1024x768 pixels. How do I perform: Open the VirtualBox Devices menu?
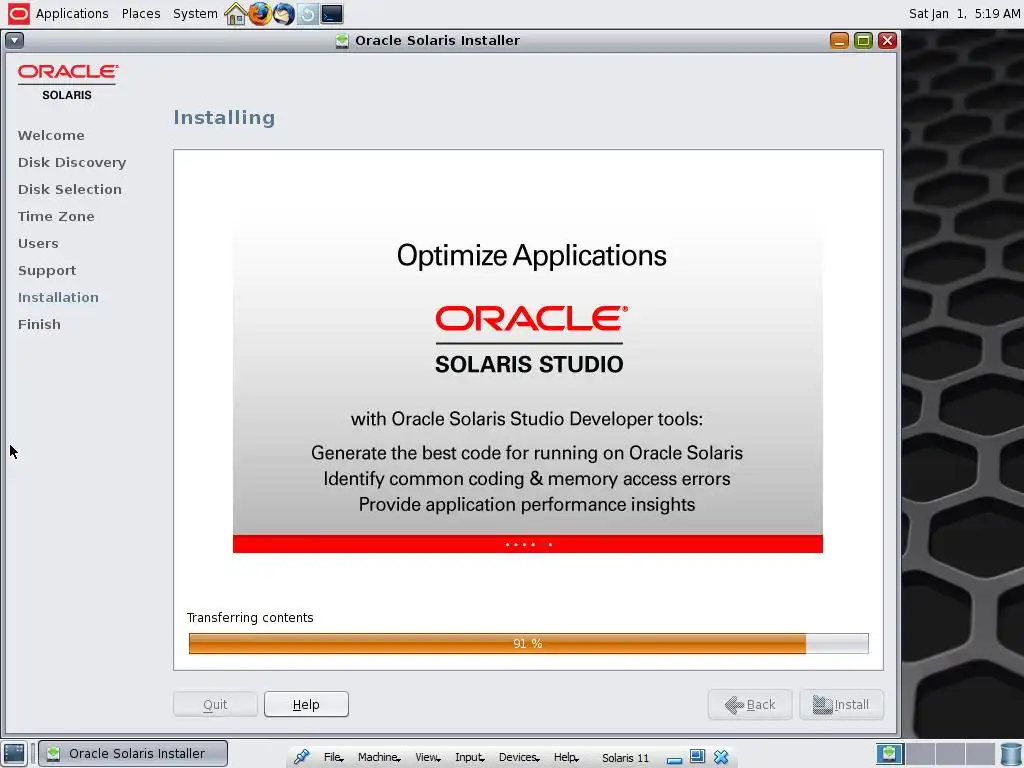519,758
